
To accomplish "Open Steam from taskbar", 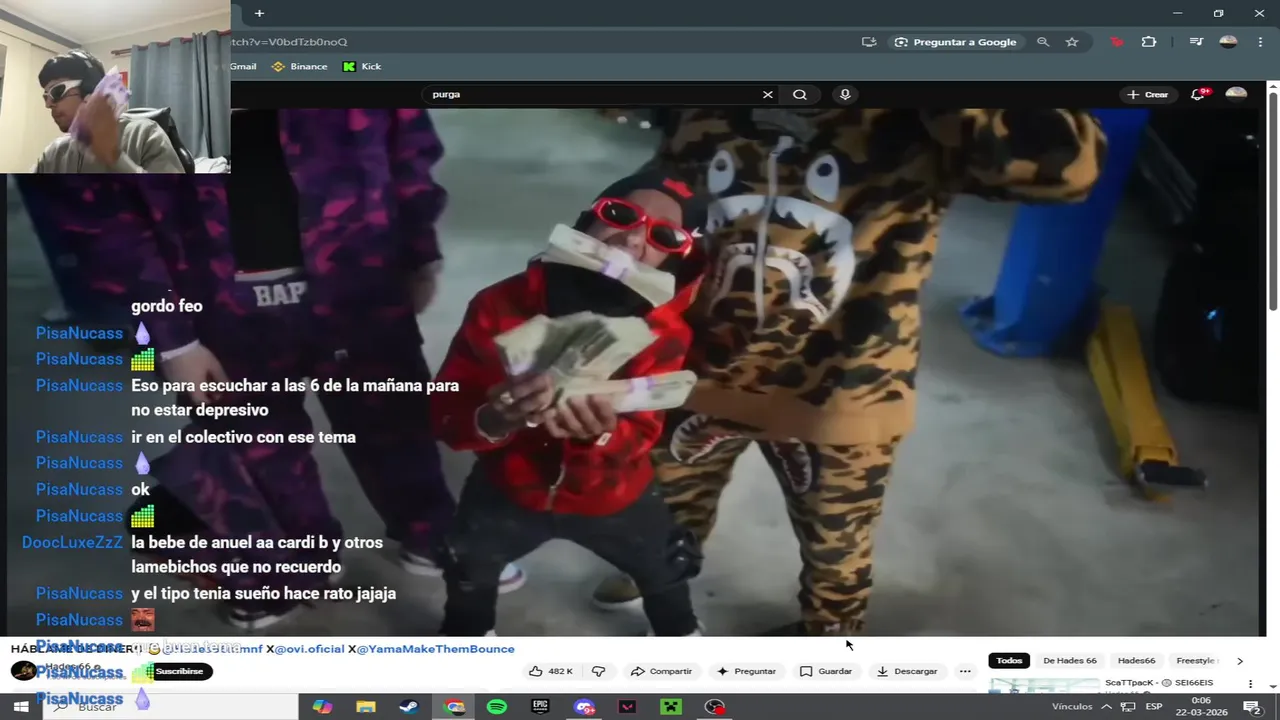I will point(409,707).
